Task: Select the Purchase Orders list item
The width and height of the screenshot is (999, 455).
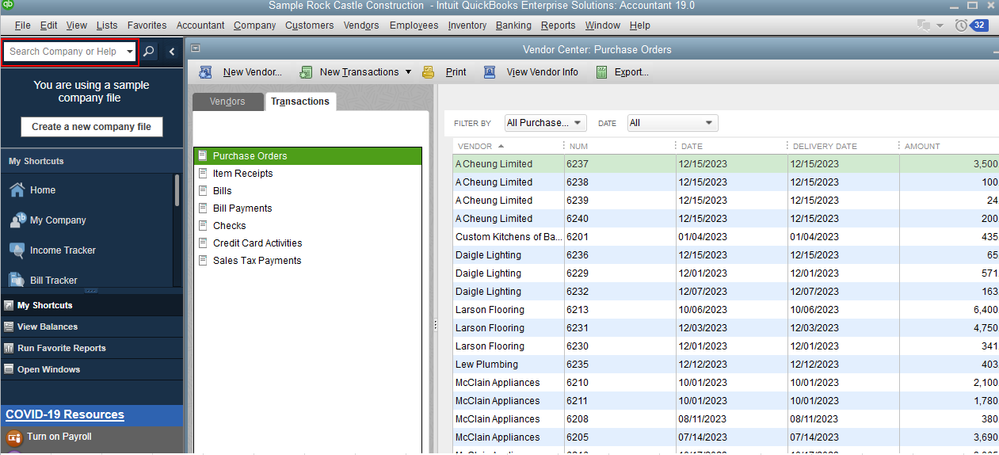Action: click(x=308, y=155)
